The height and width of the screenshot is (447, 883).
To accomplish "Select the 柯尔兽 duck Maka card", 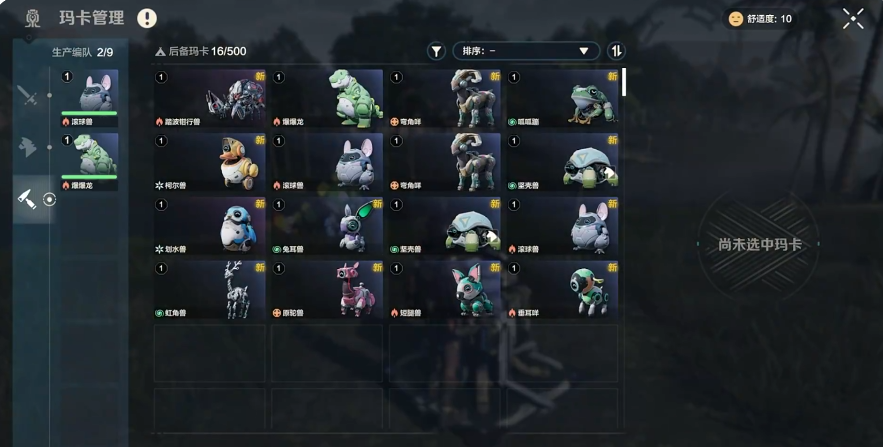I will (x=209, y=162).
